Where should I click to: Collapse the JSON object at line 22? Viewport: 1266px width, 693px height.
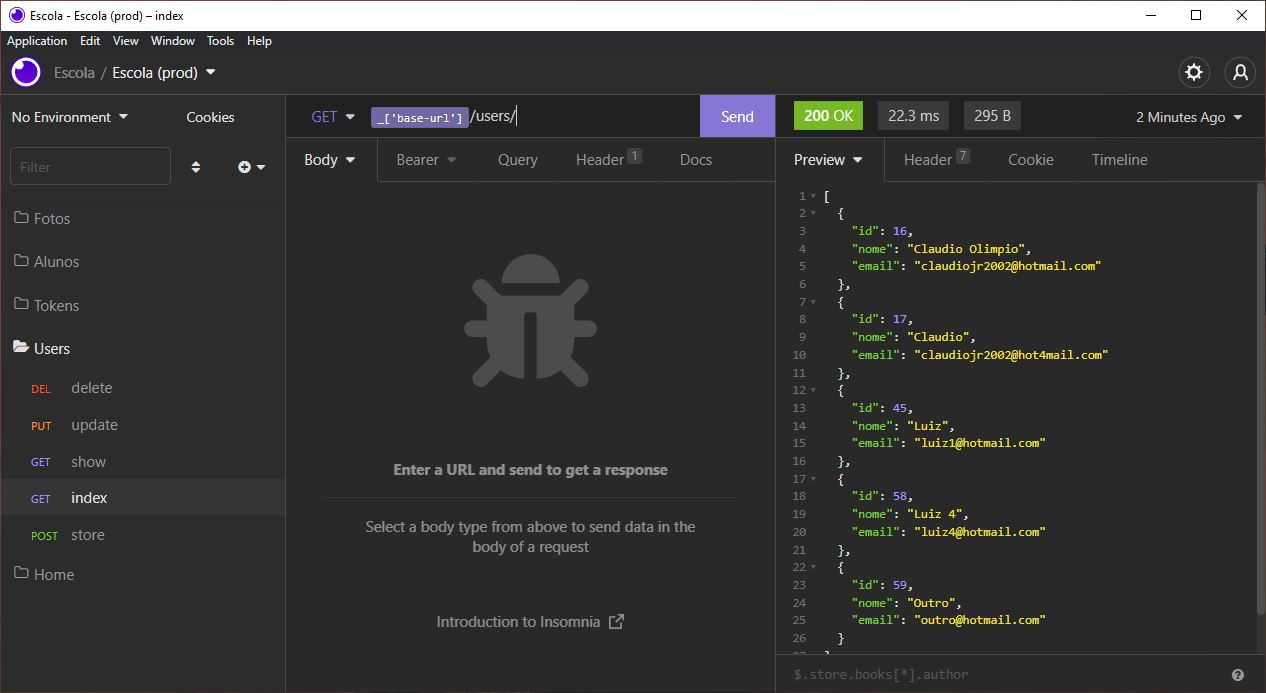813,567
